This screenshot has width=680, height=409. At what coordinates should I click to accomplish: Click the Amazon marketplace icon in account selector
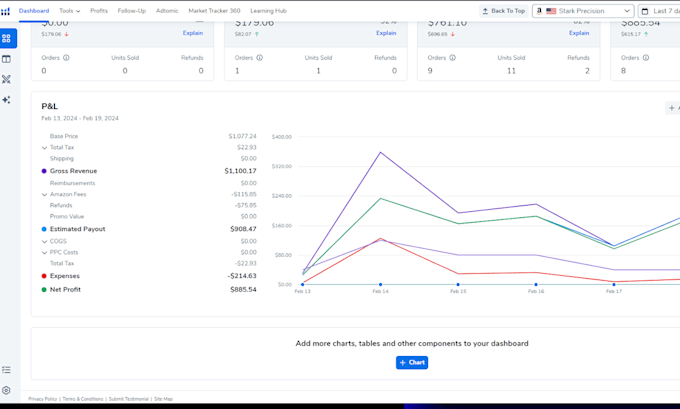(x=539, y=11)
